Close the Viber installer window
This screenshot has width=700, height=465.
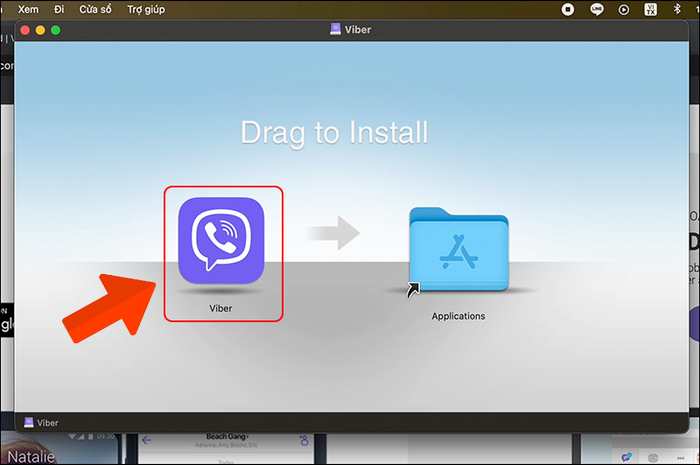(25, 30)
